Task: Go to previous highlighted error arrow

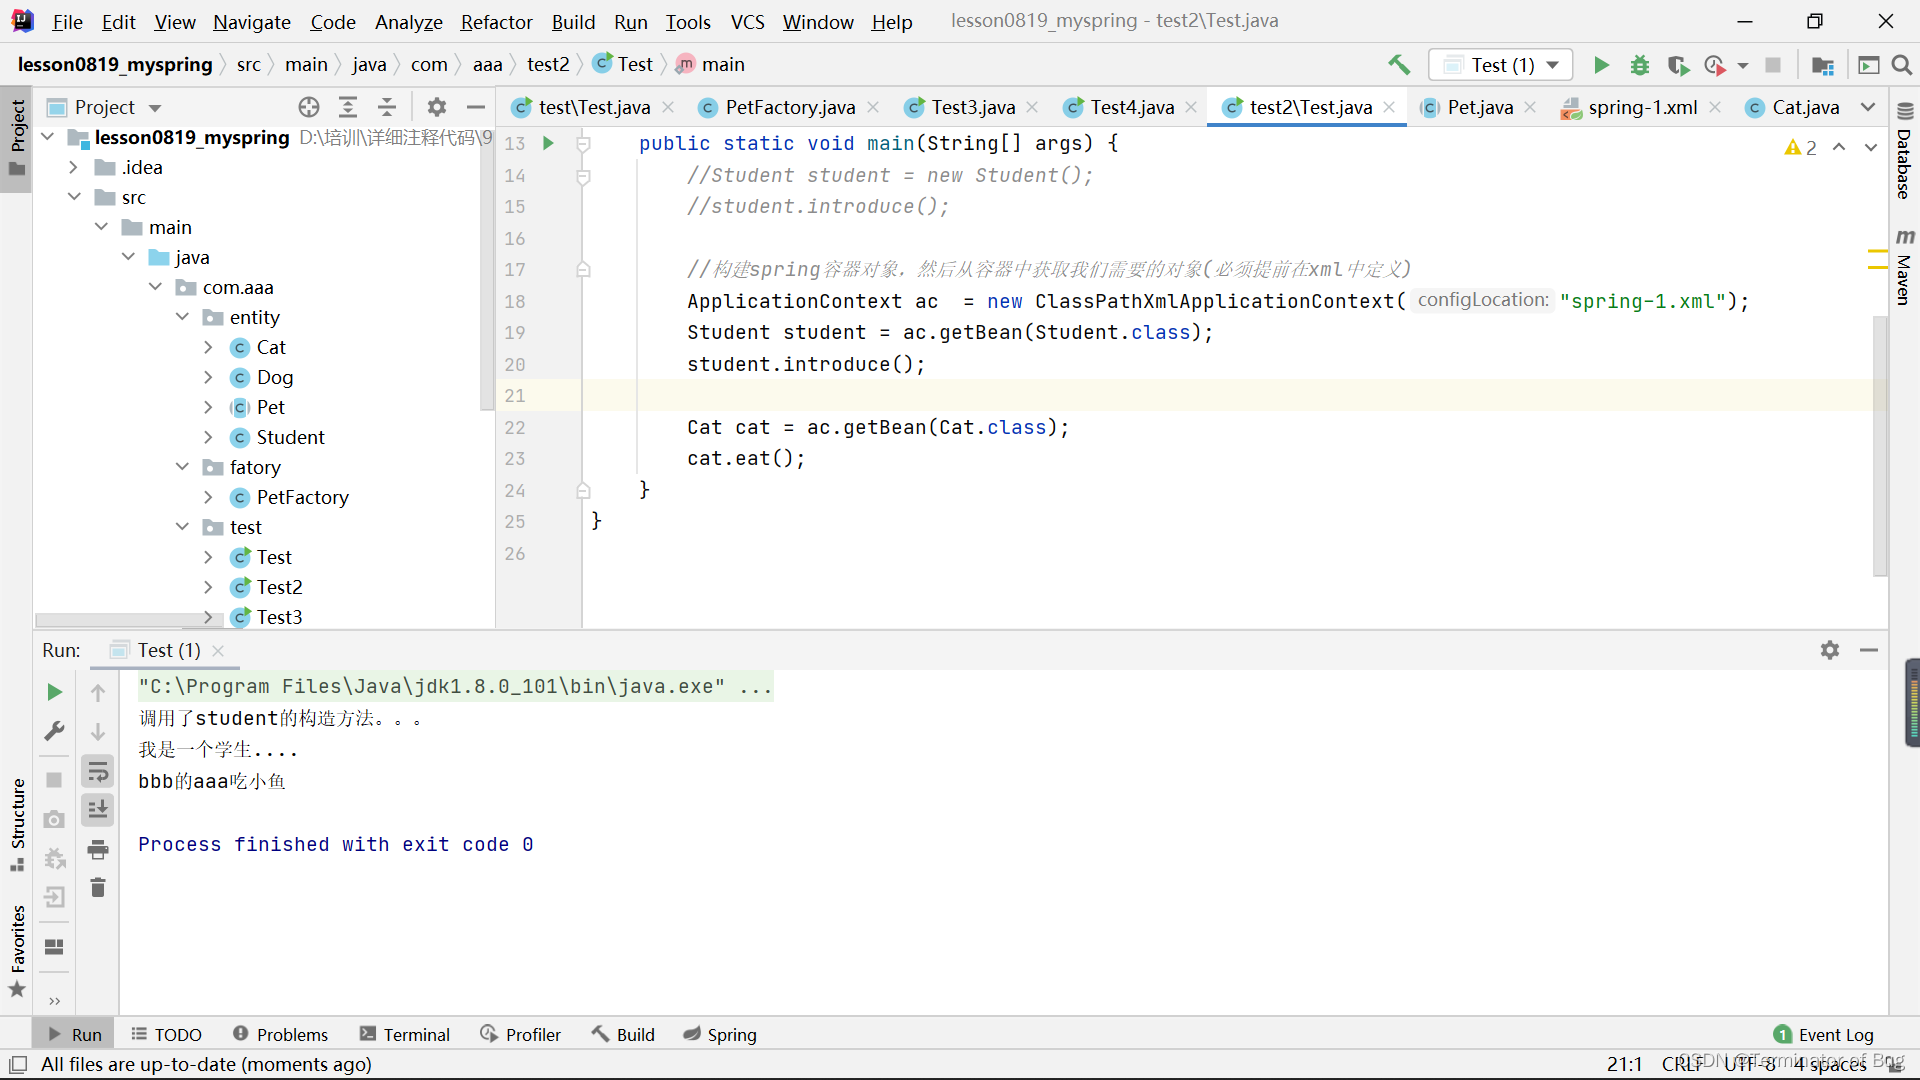Action: click(1839, 147)
